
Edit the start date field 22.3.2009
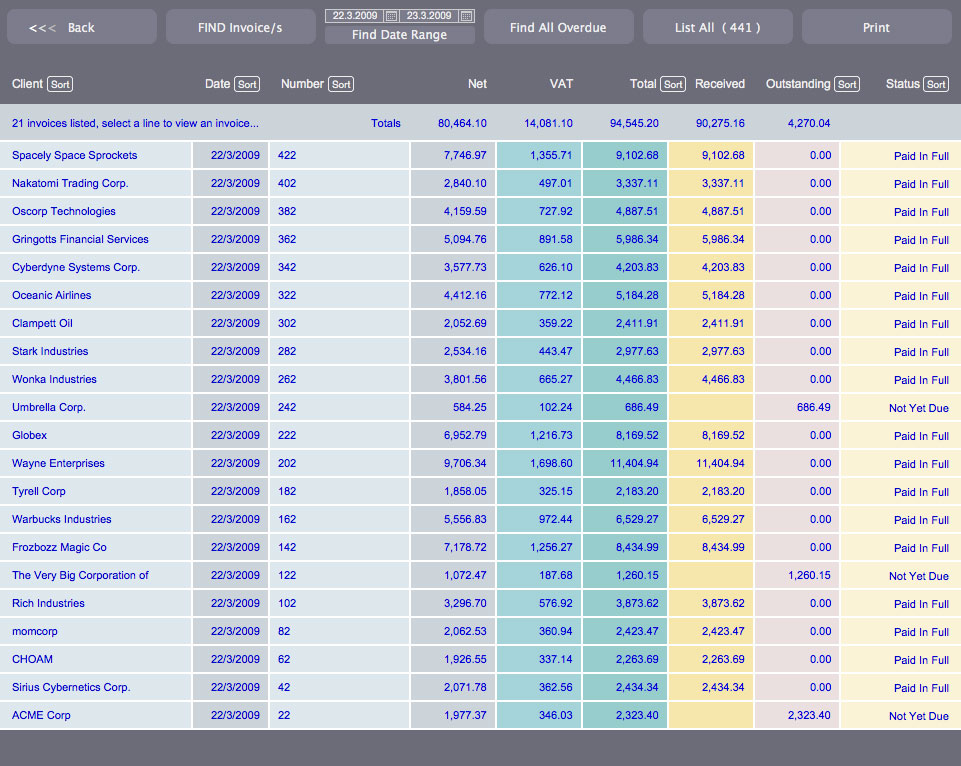coord(355,16)
